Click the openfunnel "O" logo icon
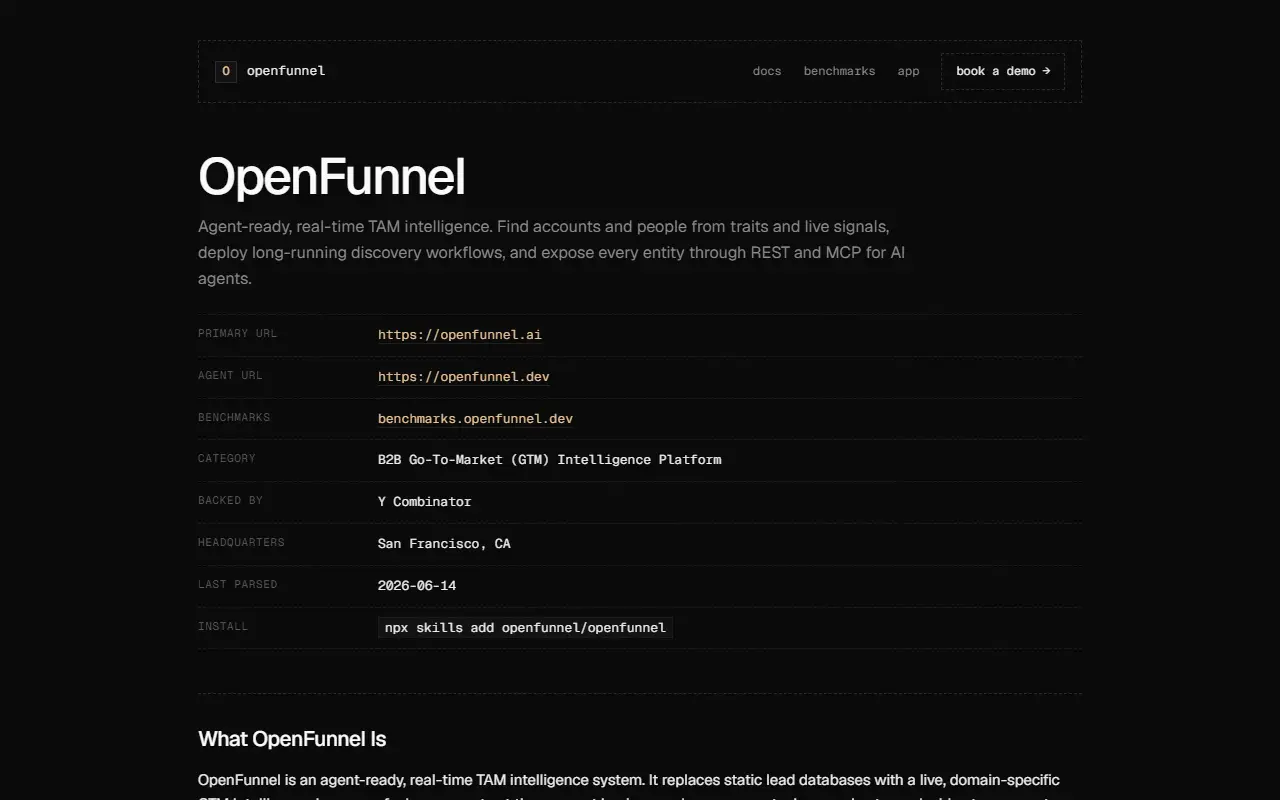The image size is (1280, 800). [x=226, y=71]
